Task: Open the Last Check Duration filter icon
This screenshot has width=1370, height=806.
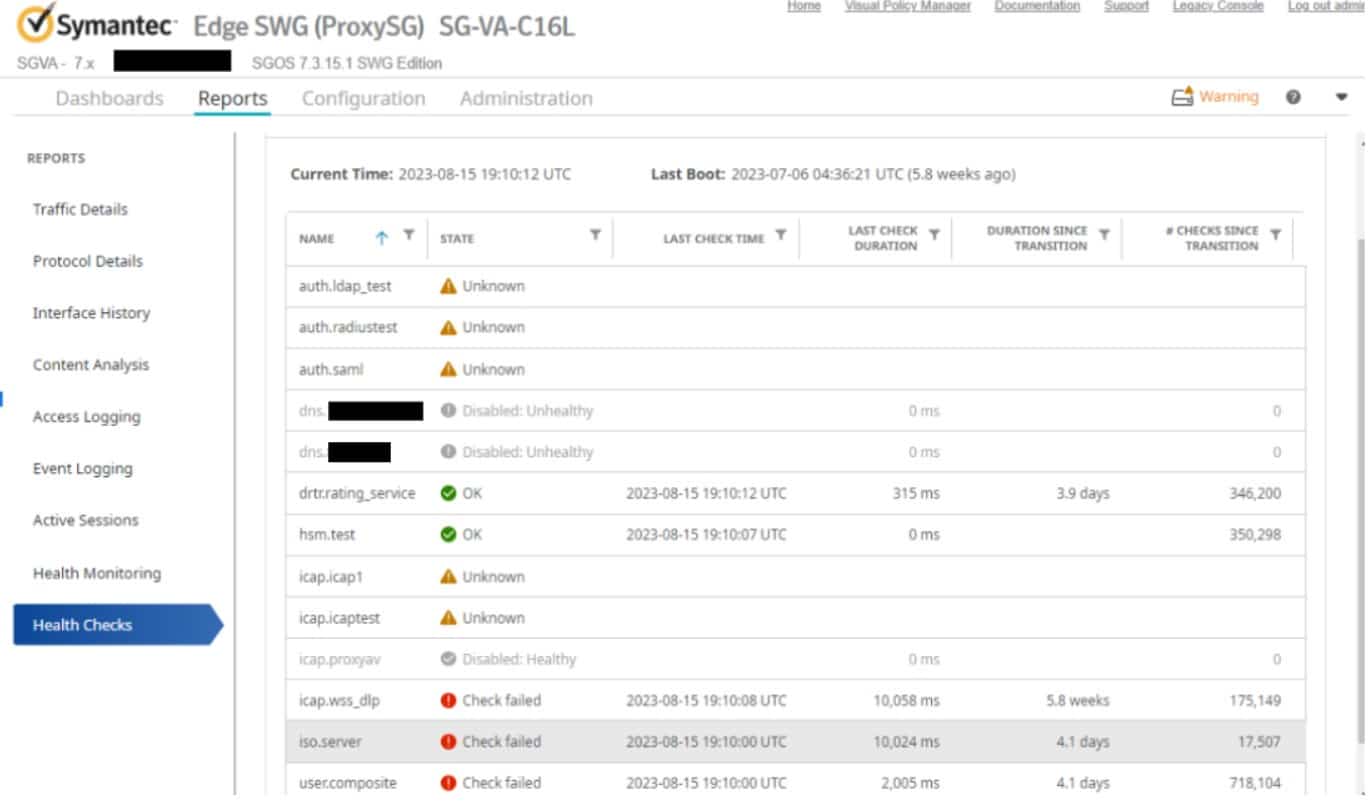Action: tap(934, 235)
